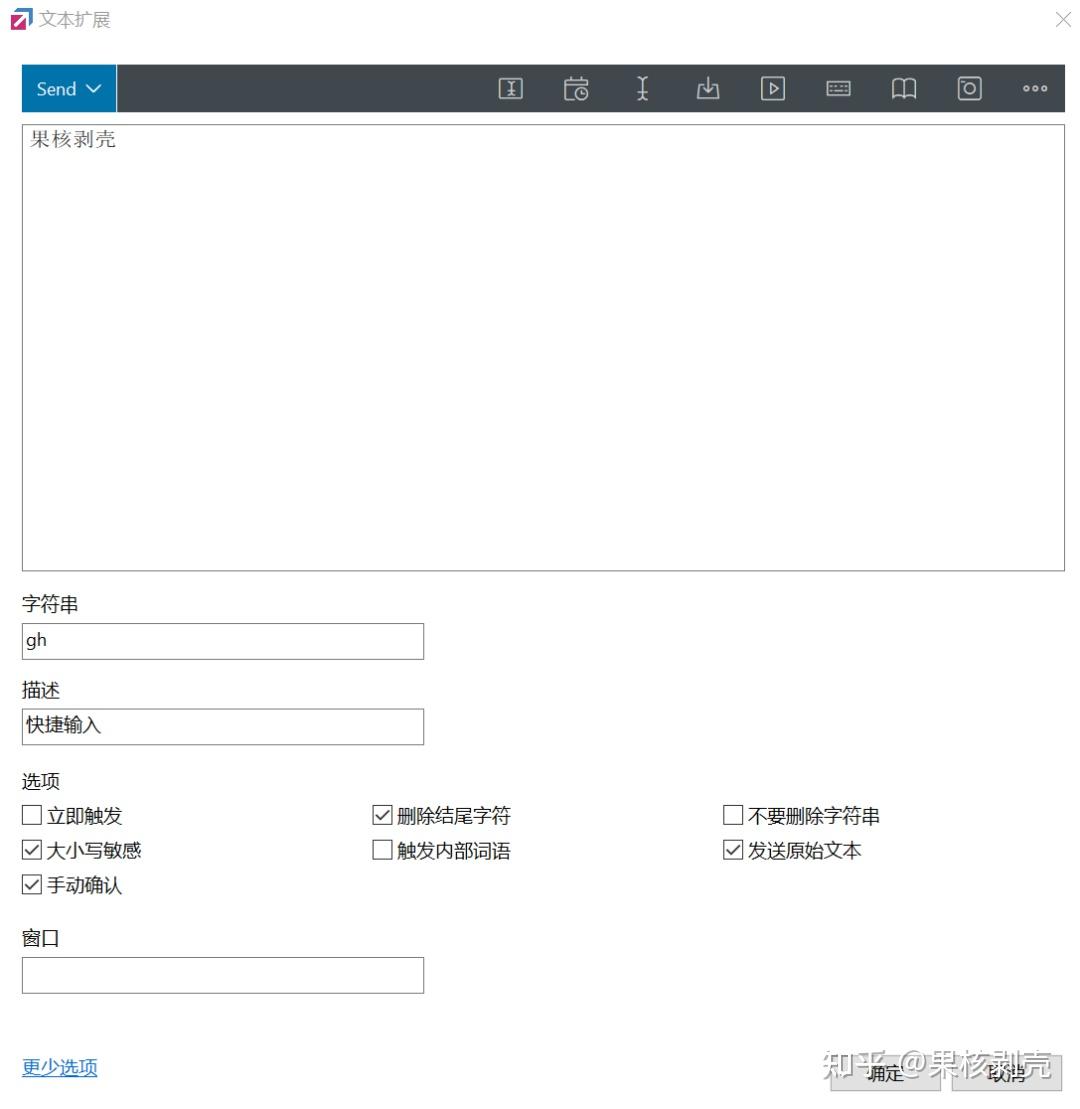Set cursor position with the caret marker icon
The height and width of the screenshot is (1109, 1080).
(642, 88)
